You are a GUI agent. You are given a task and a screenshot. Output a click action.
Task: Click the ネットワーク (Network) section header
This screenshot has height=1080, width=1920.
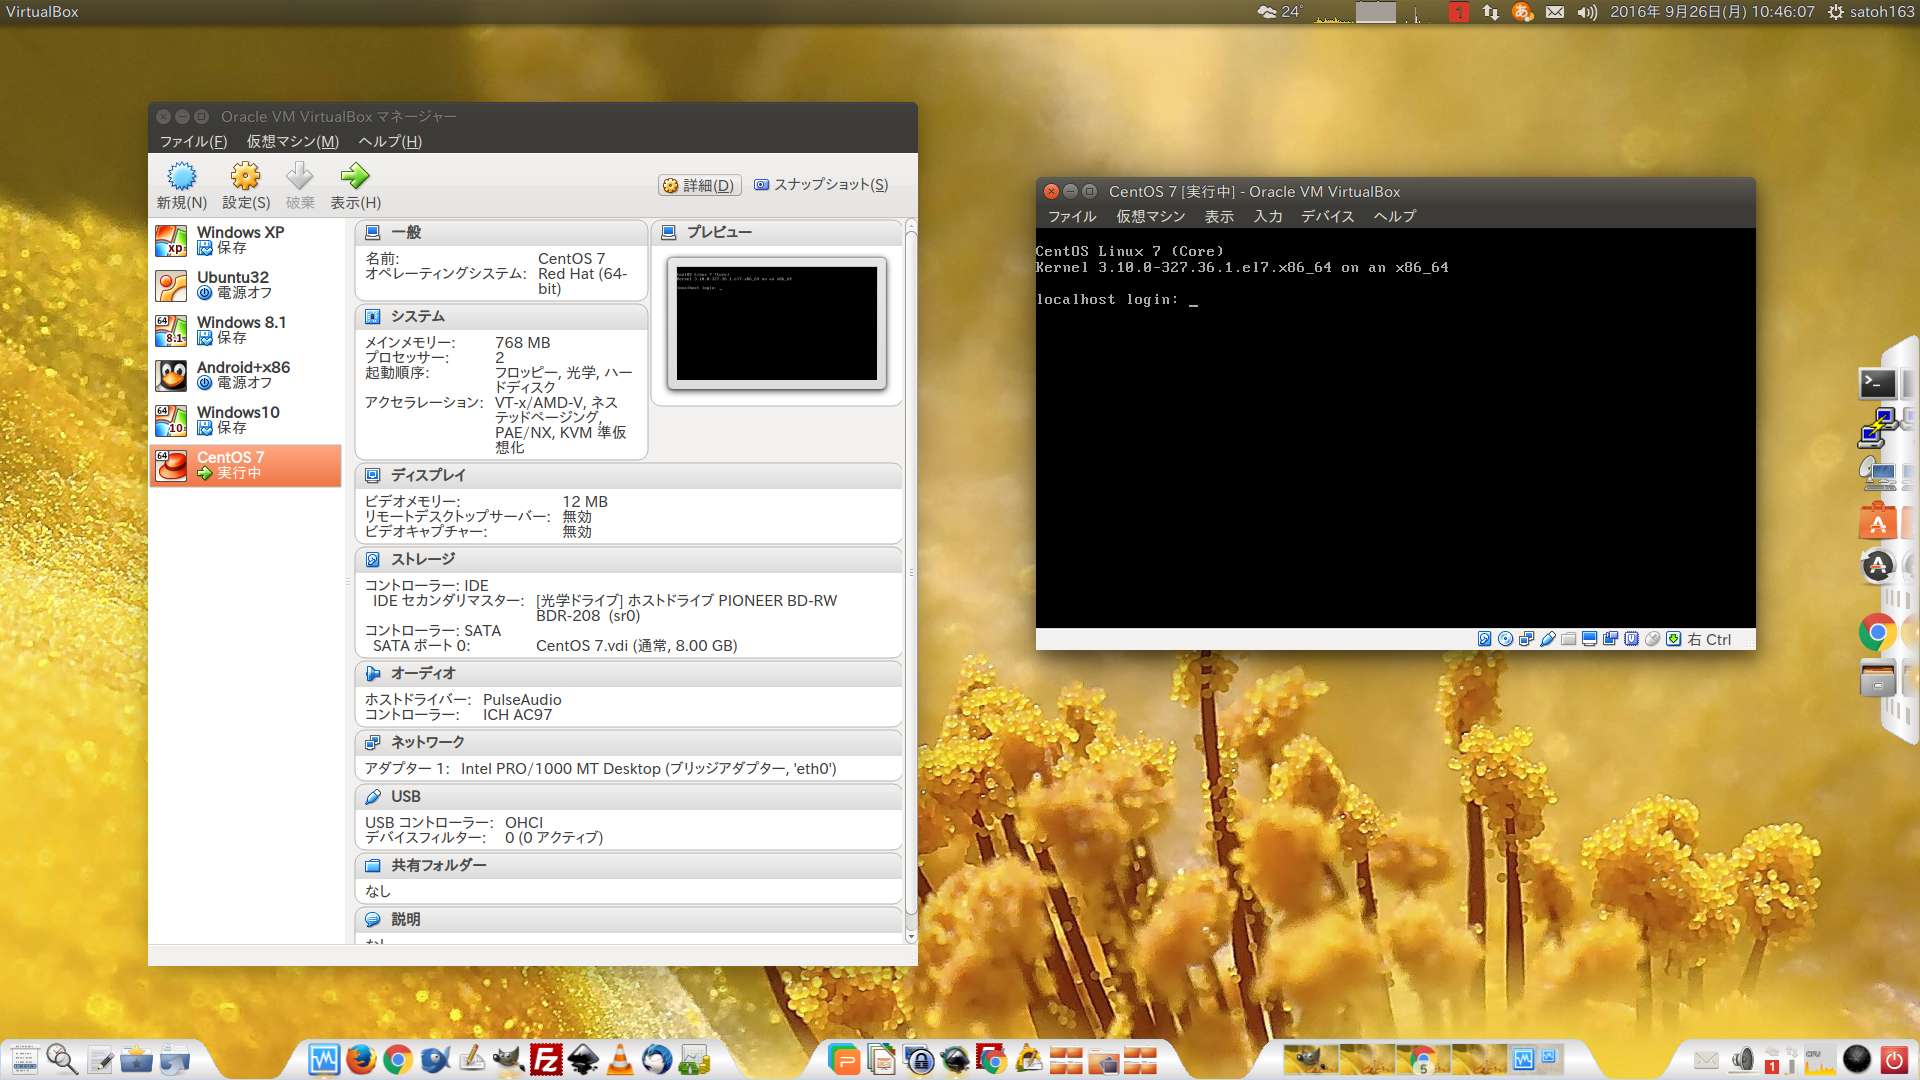[628, 742]
